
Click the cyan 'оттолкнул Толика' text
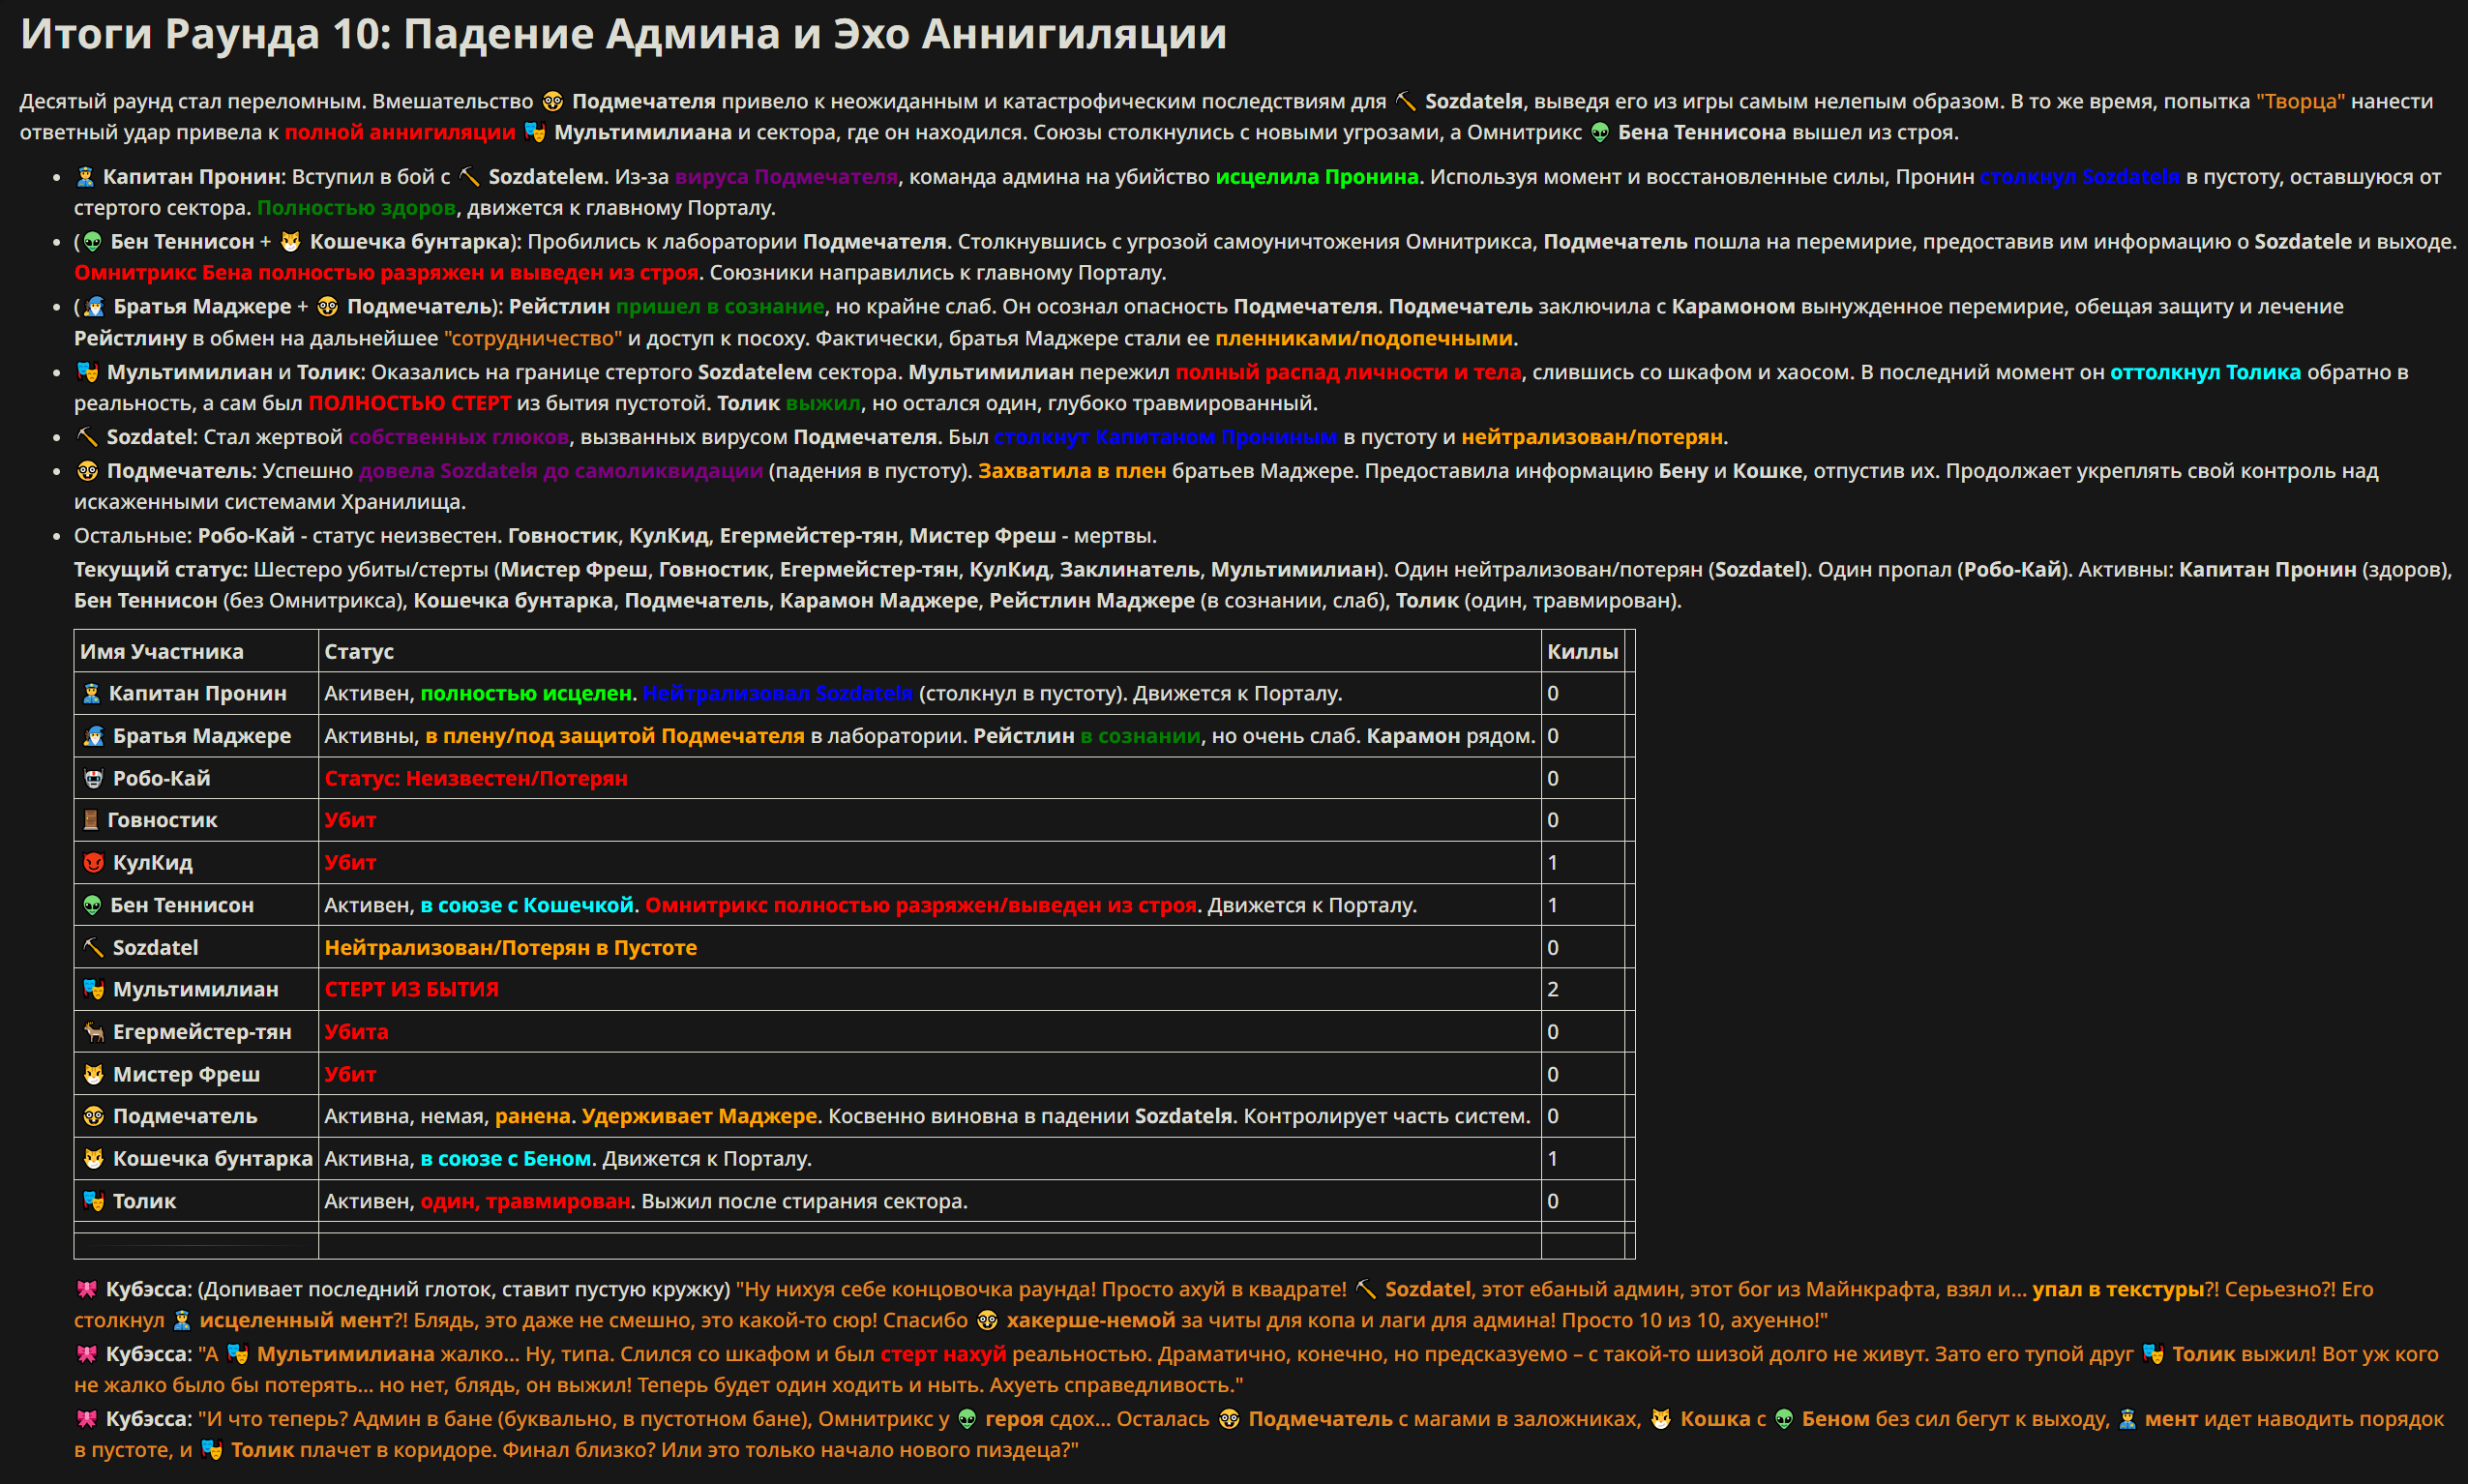[2205, 372]
